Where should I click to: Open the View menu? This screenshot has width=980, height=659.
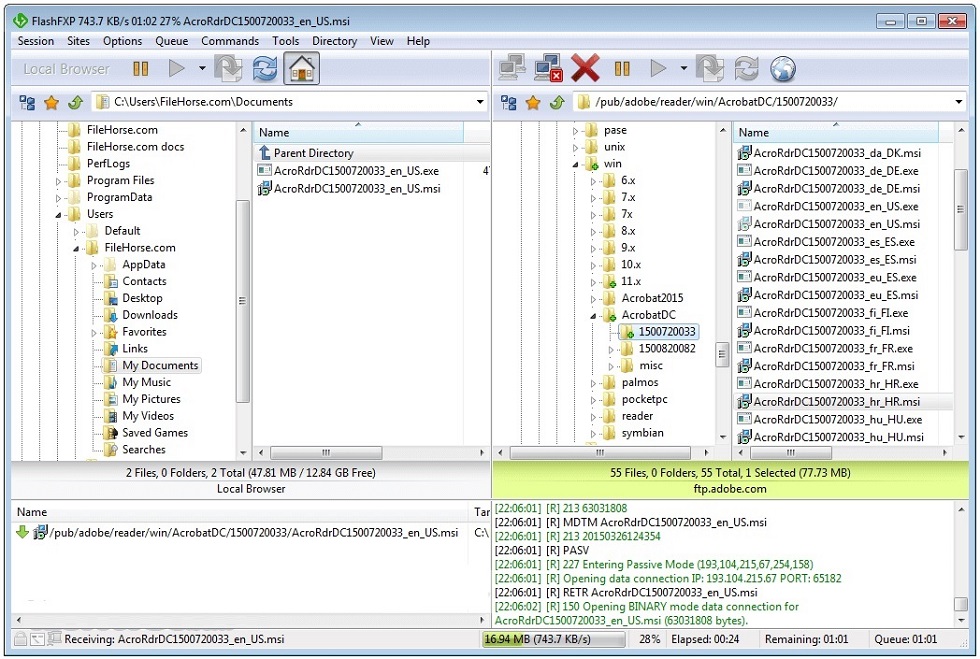pos(381,41)
